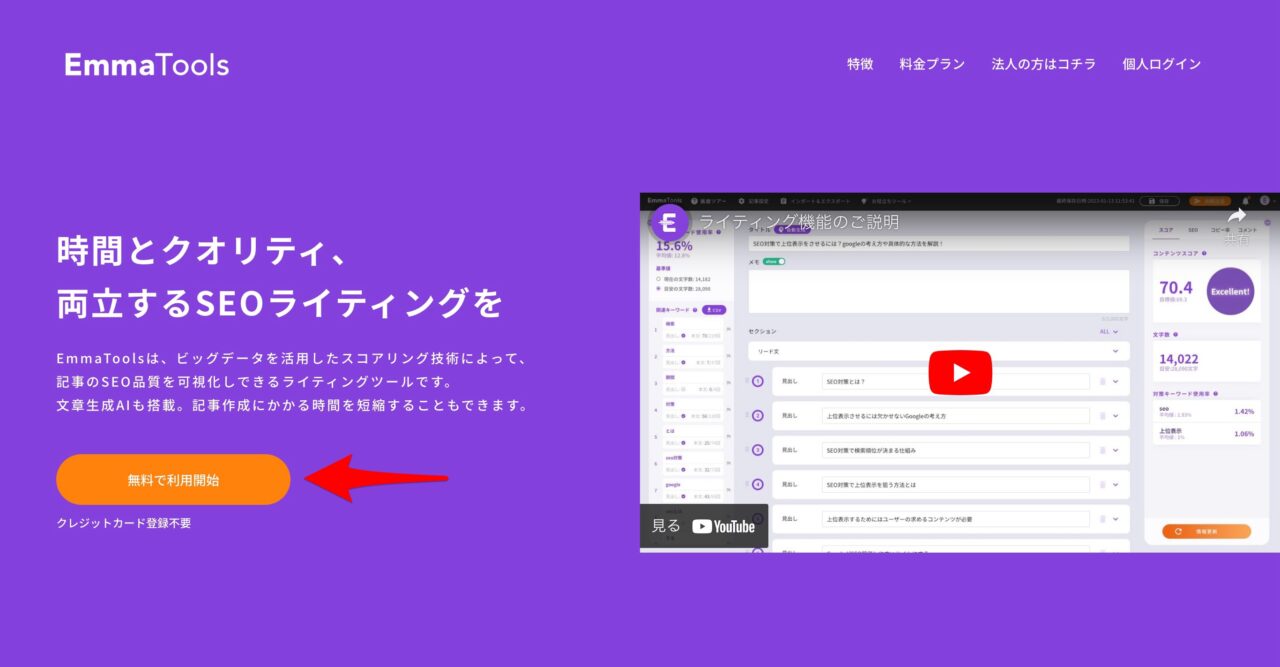1280x667 pixels.
Task: Click the インポート&エクスポート toolbar icon
Action: tap(782, 199)
